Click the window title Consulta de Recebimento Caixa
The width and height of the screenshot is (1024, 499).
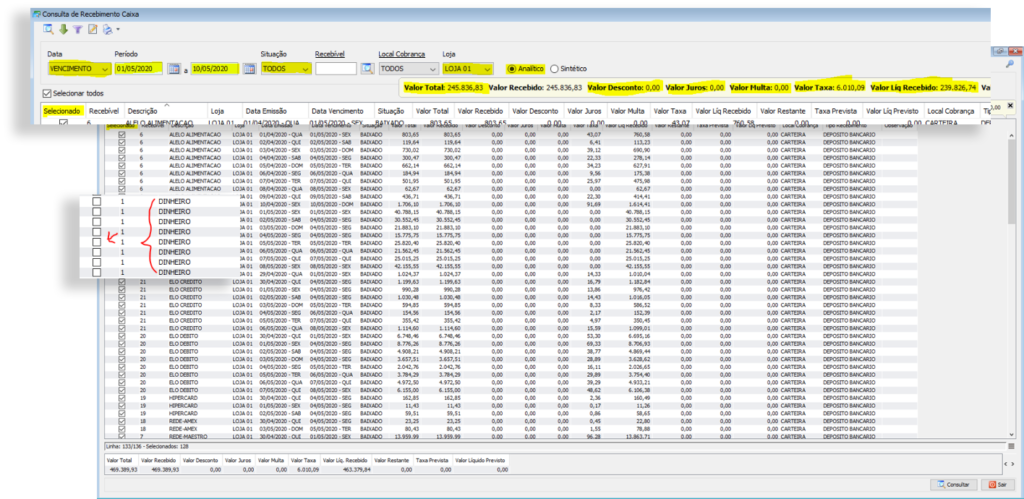click(x=90, y=13)
